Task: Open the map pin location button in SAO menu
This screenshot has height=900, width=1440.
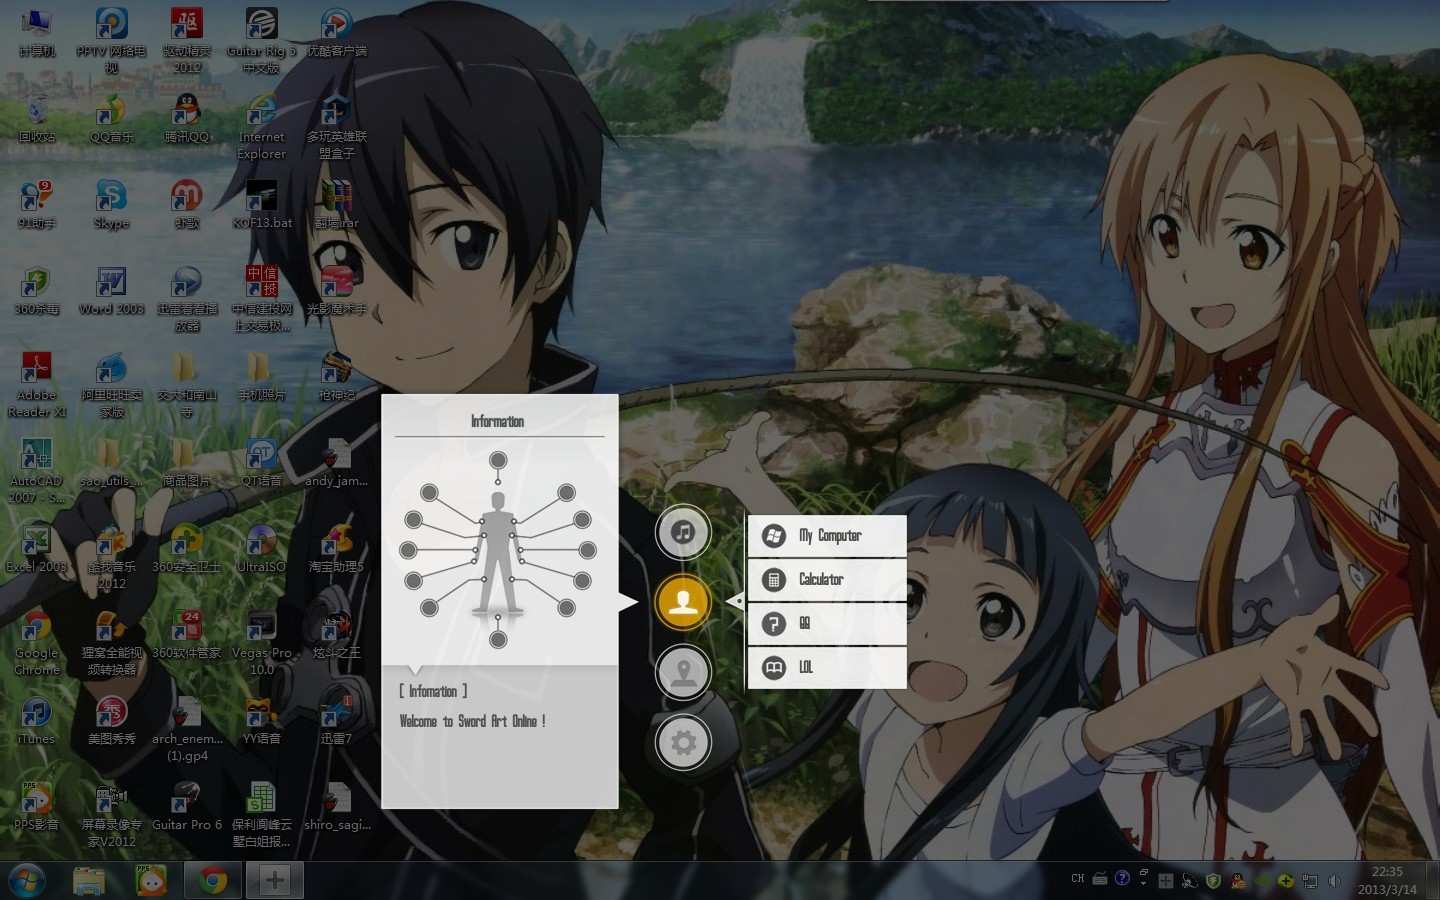Action: [683, 671]
